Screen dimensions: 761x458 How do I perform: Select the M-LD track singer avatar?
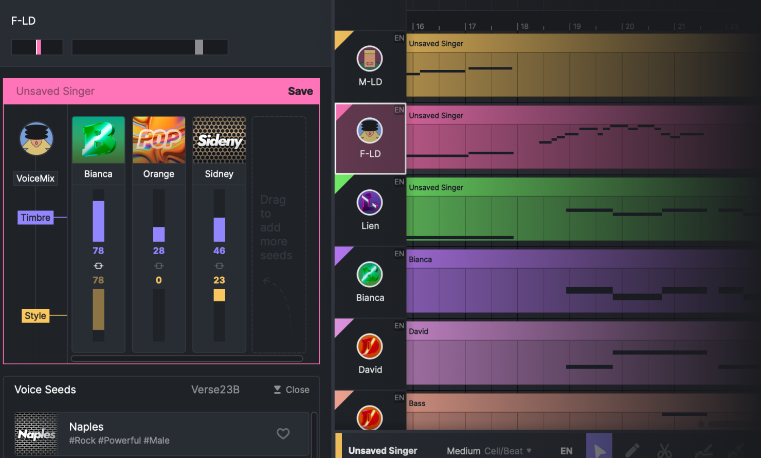(x=370, y=59)
